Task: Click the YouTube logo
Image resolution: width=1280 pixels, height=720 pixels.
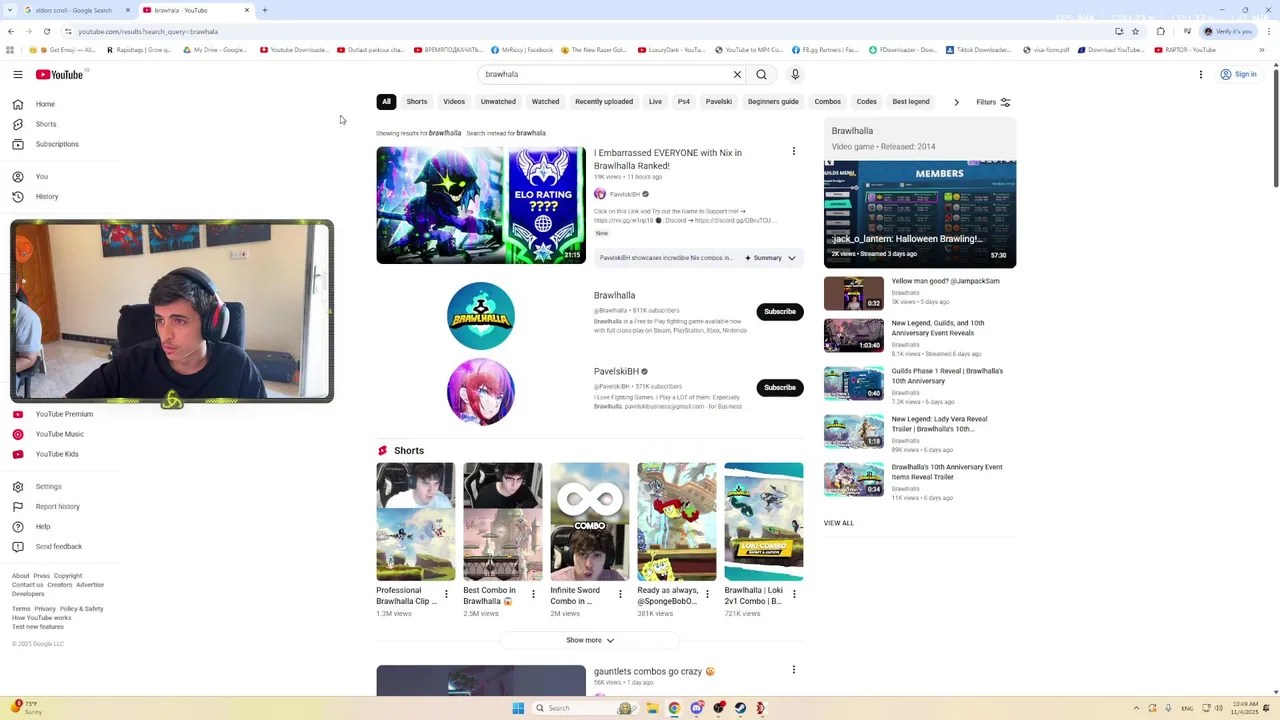Action: tap(60, 74)
